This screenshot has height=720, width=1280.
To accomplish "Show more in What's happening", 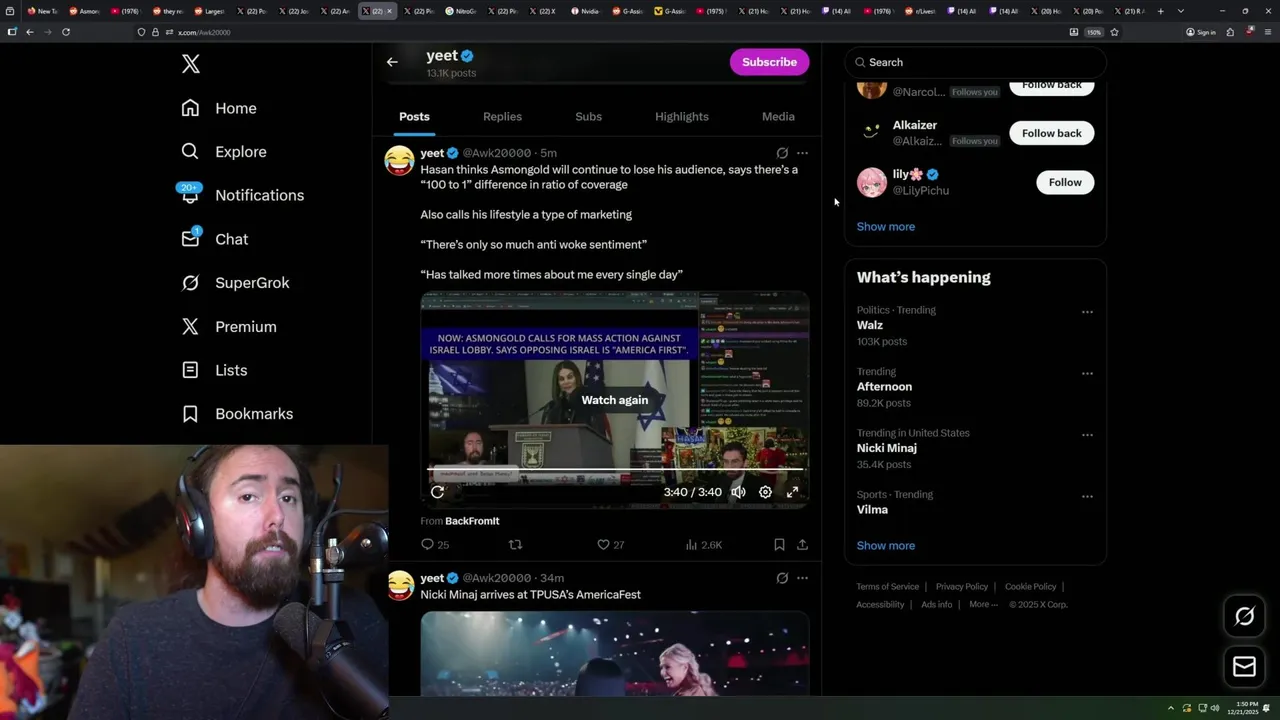I will 886,546.
